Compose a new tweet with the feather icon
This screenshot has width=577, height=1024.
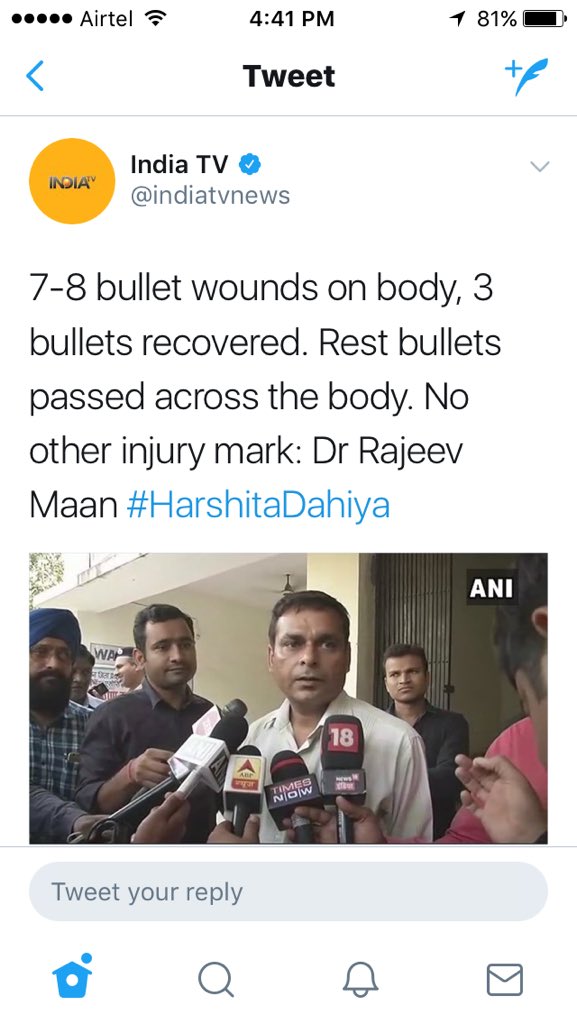point(526,76)
